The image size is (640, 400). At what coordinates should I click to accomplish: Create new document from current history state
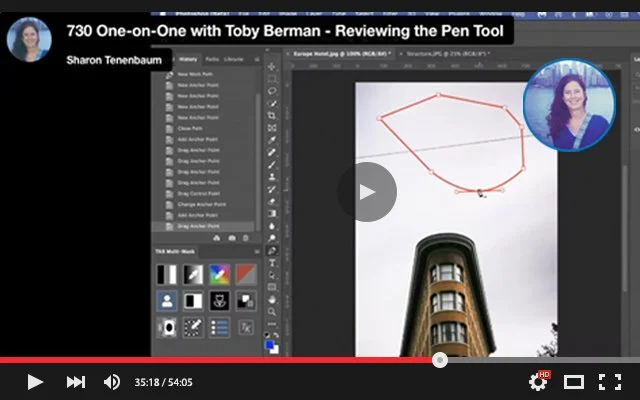coord(217,238)
